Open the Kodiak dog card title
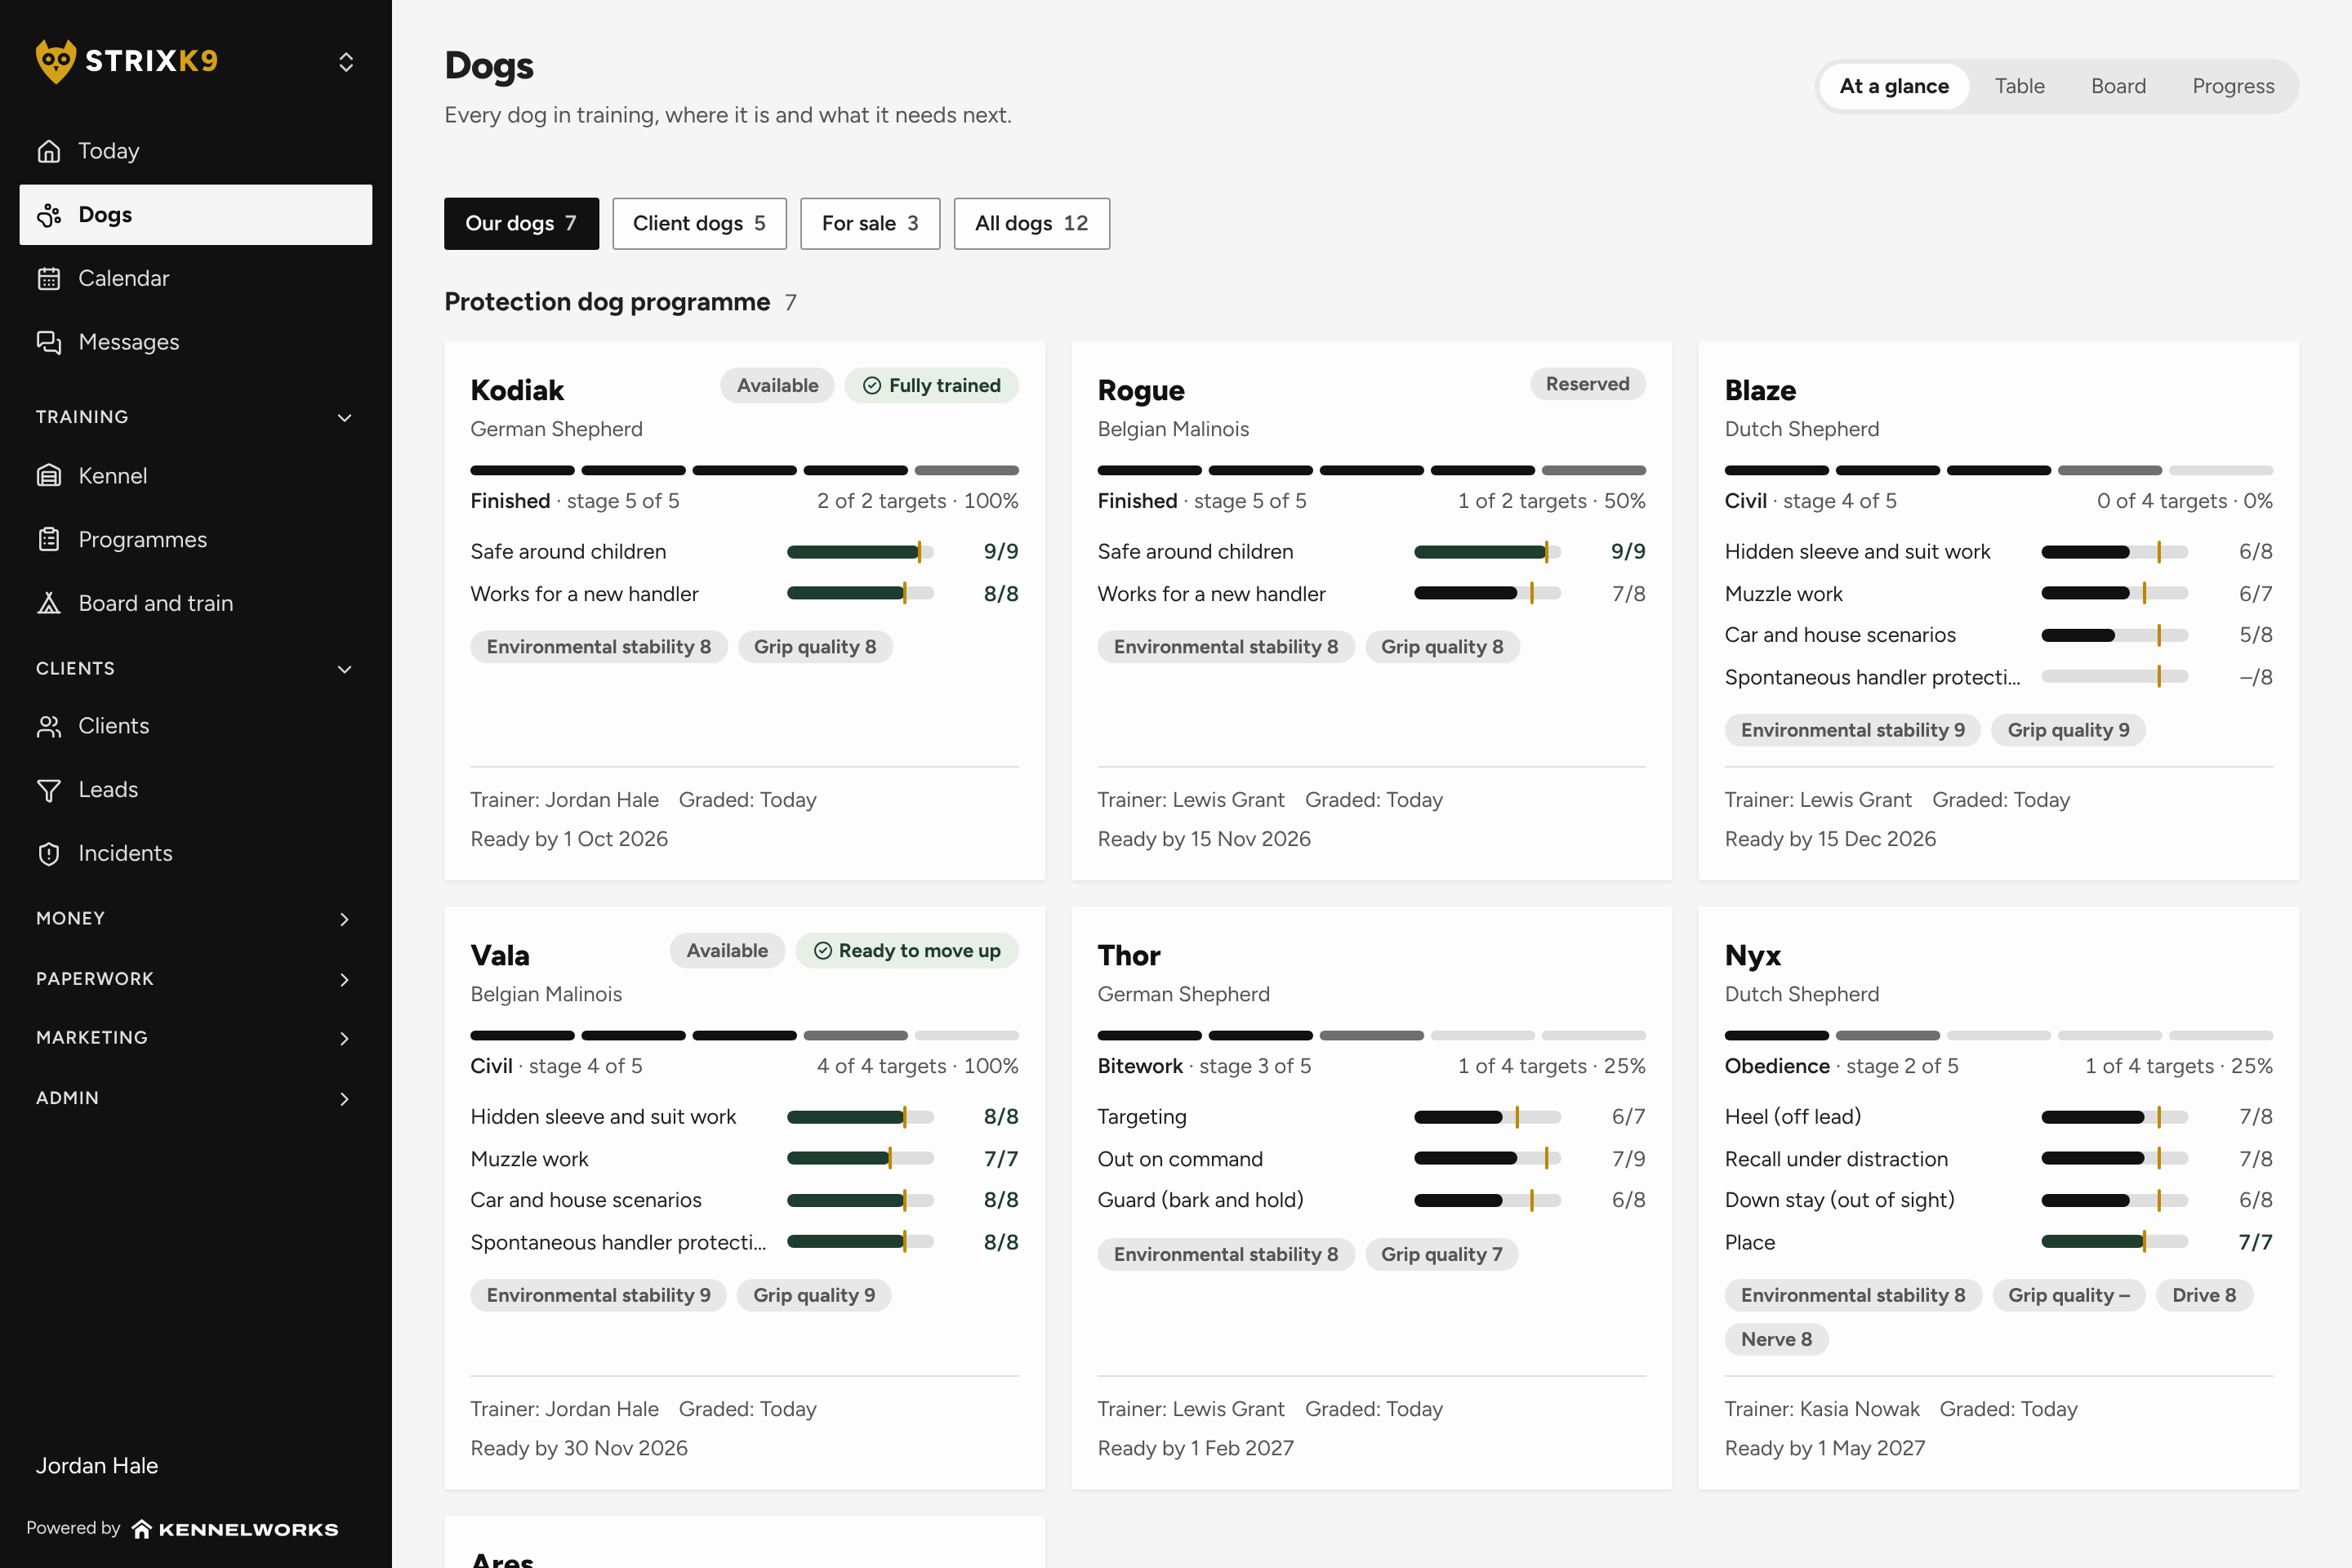The height and width of the screenshot is (1568, 2352). [x=517, y=390]
